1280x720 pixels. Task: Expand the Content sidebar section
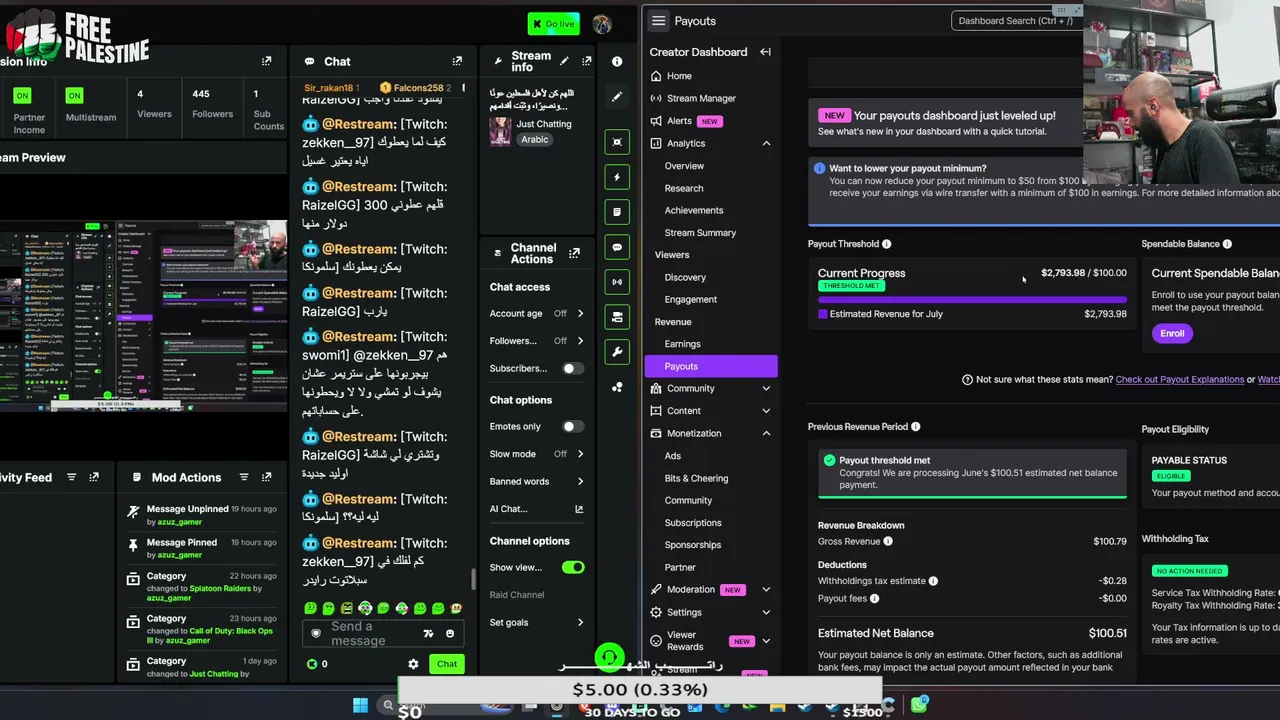[x=766, y=411]
